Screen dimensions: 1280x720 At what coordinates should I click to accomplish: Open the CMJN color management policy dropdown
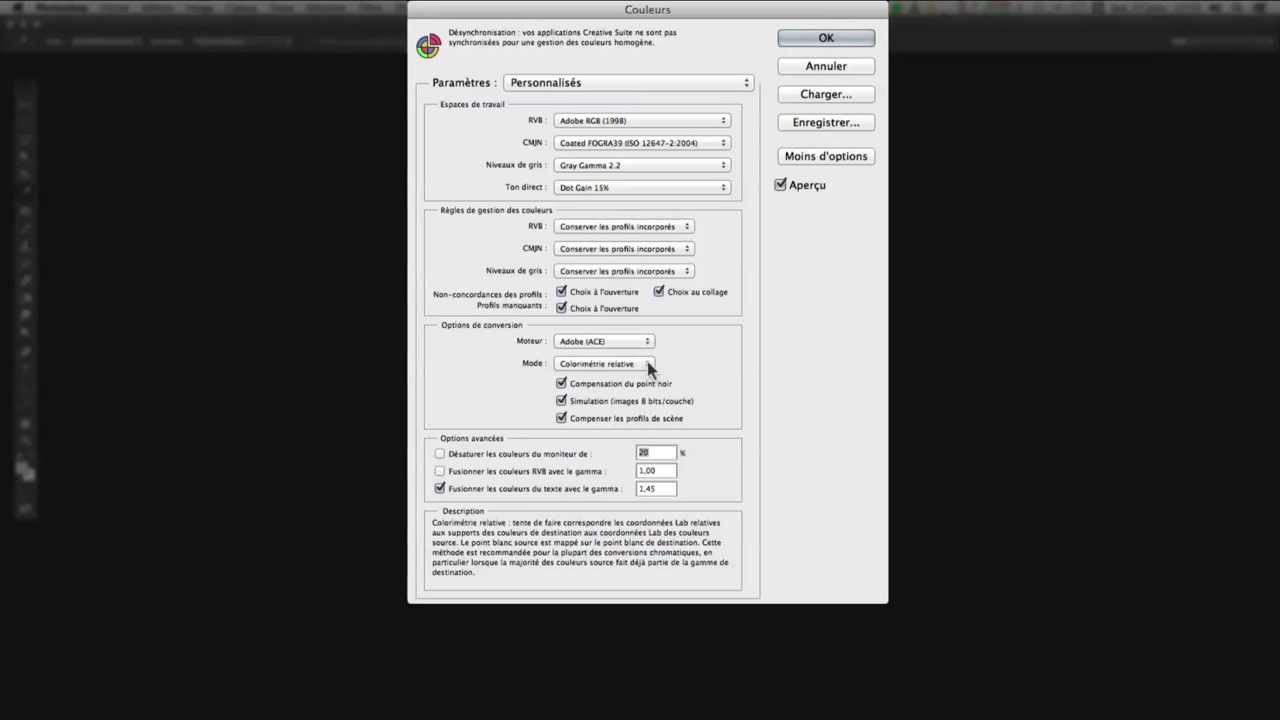point(624,249)
